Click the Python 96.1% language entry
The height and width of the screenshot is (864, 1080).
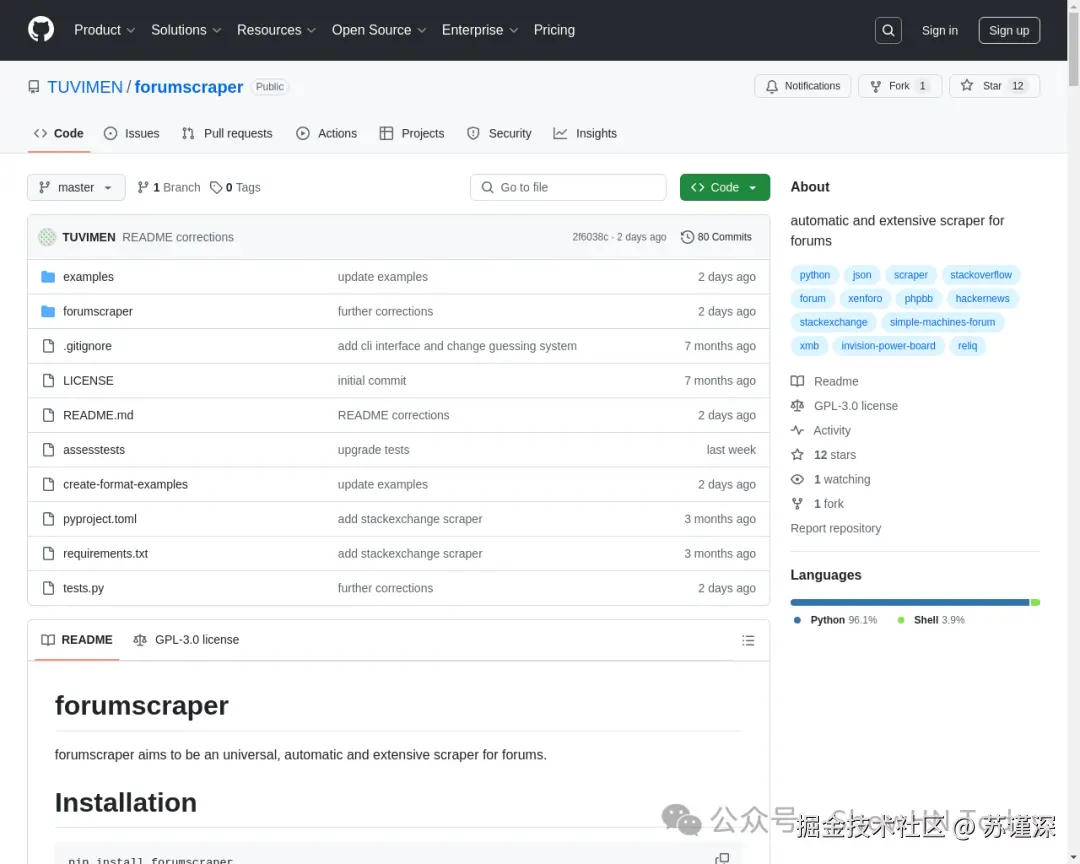(x=835, y=620)
